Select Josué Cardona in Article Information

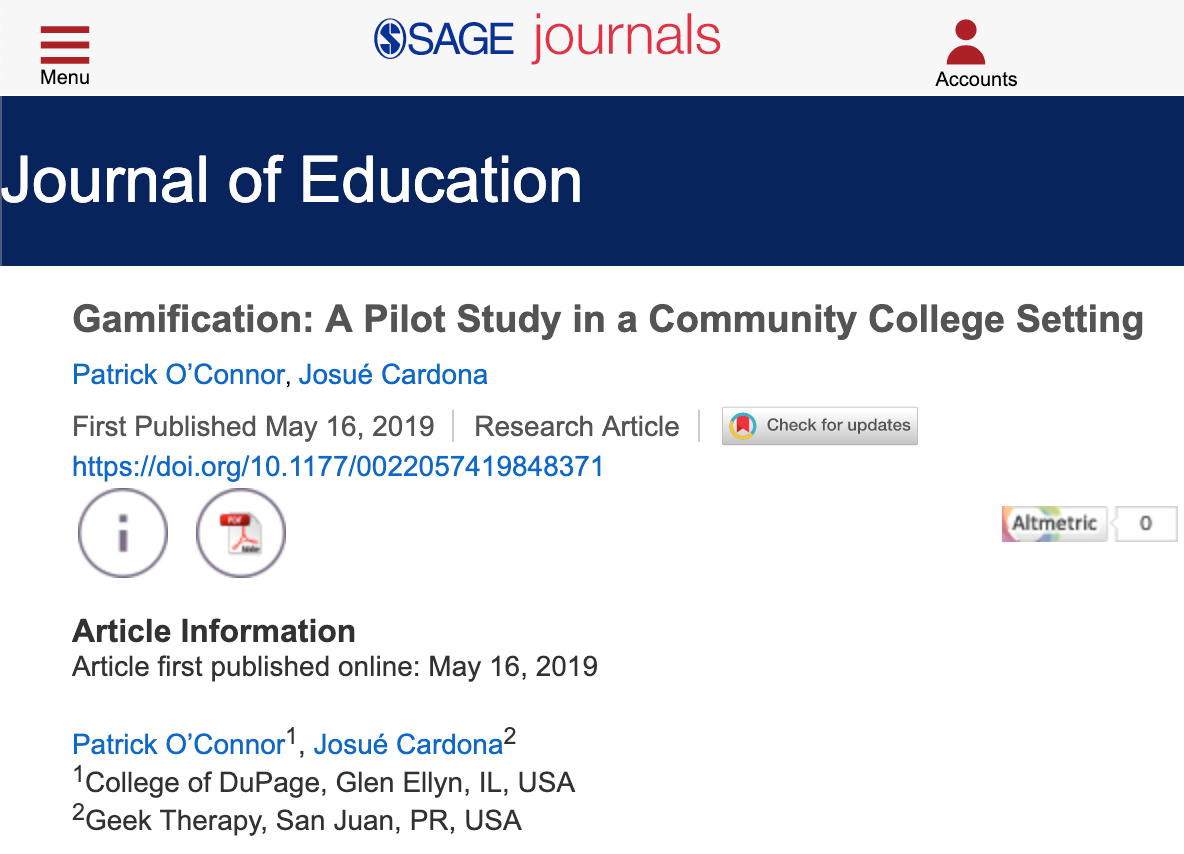point(409,745)
